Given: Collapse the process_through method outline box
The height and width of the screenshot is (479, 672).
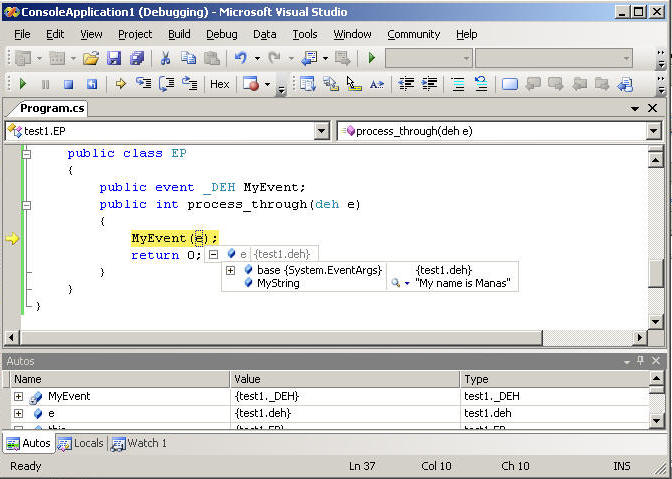Looking at the screenshot, I should (27, 205).
